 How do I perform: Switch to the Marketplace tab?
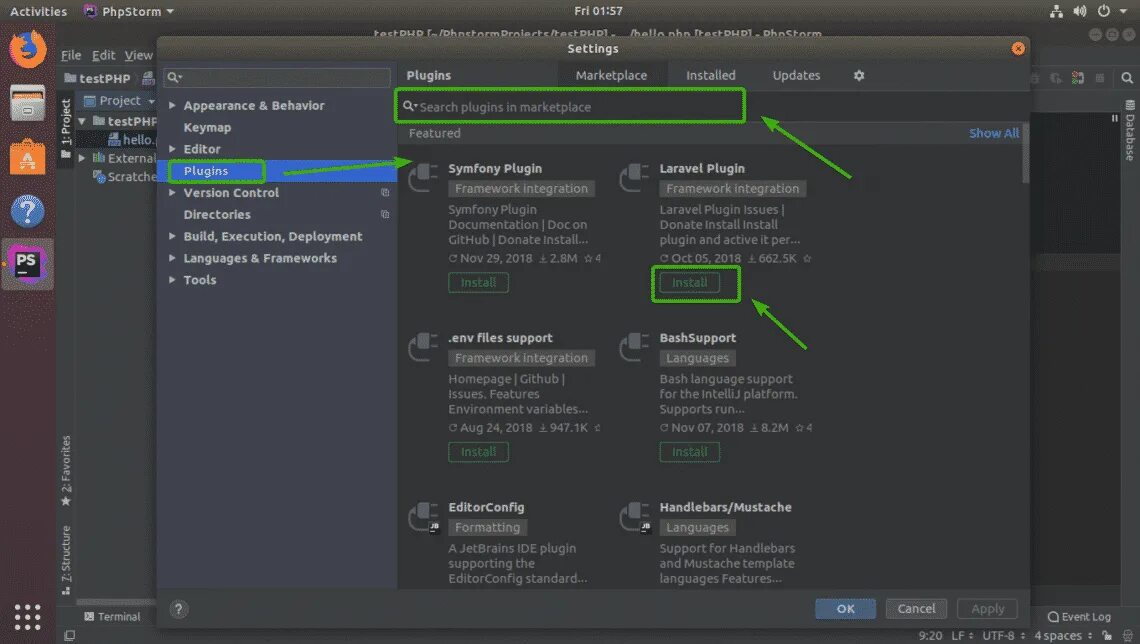pos(611,76)
